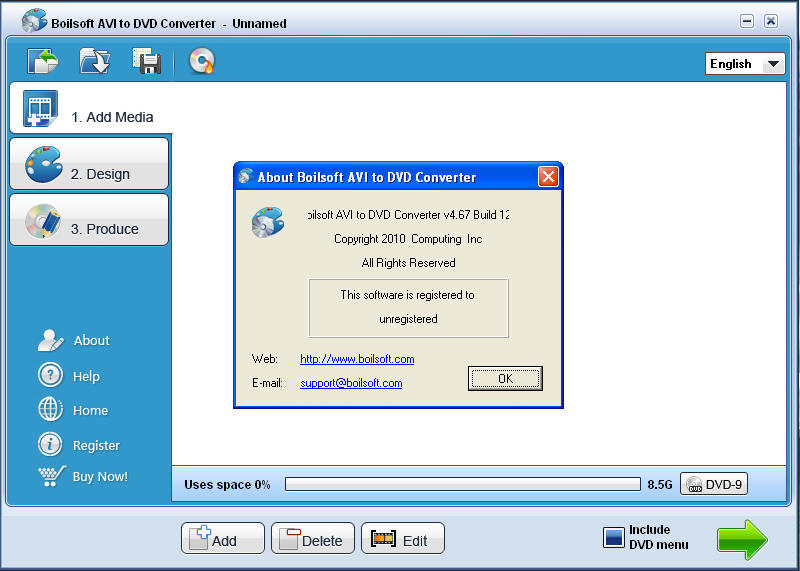The image size is (800, 571).
Task: Open the Help link text
Action: (x=86, y=377)
